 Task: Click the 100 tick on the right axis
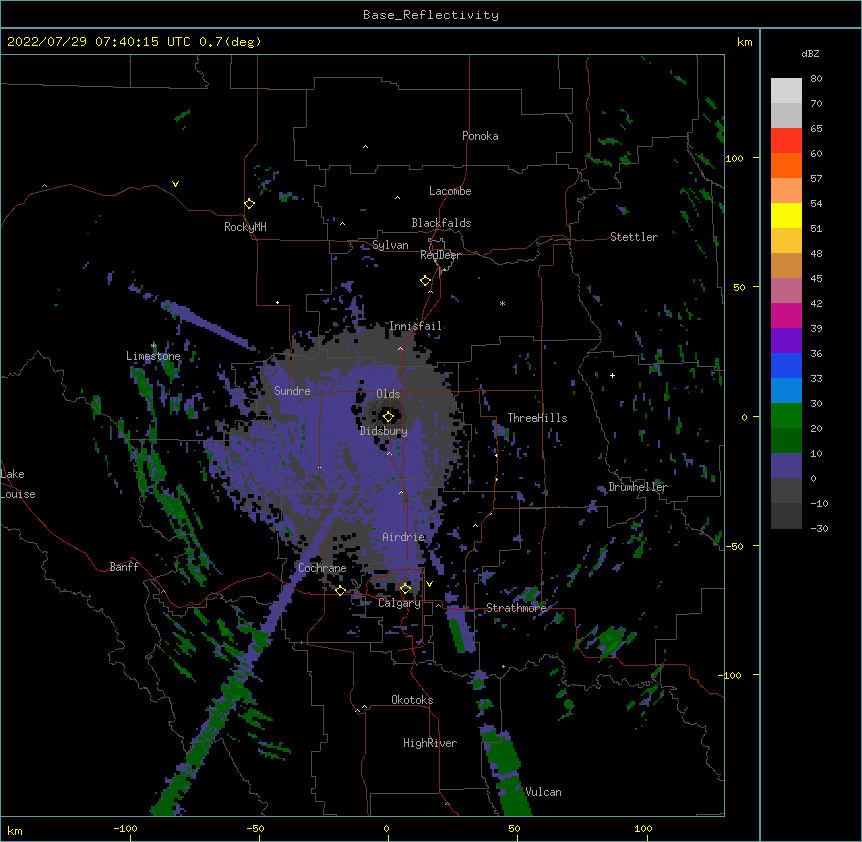point(734,158)
